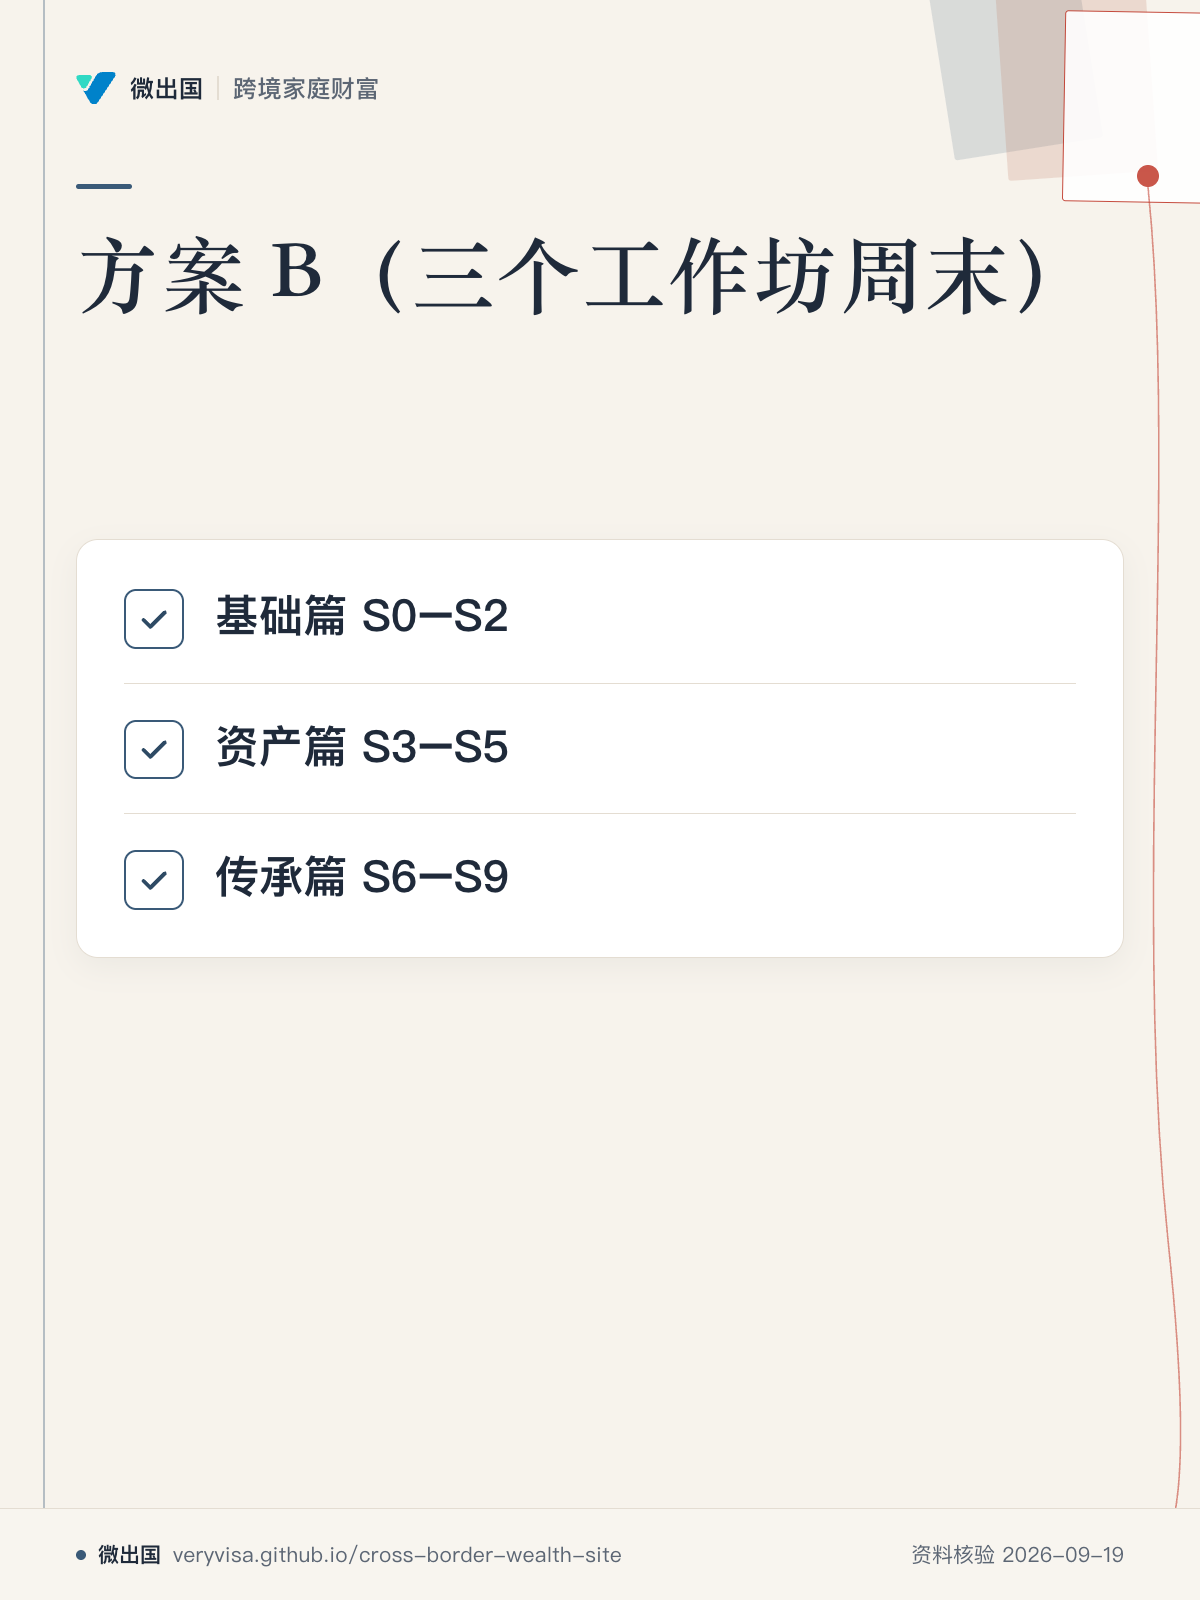The image size is (1200, 1600).
Task: Uncheck the 传承篇 S6–S9 checkbox
Action: tap(154, 880)
